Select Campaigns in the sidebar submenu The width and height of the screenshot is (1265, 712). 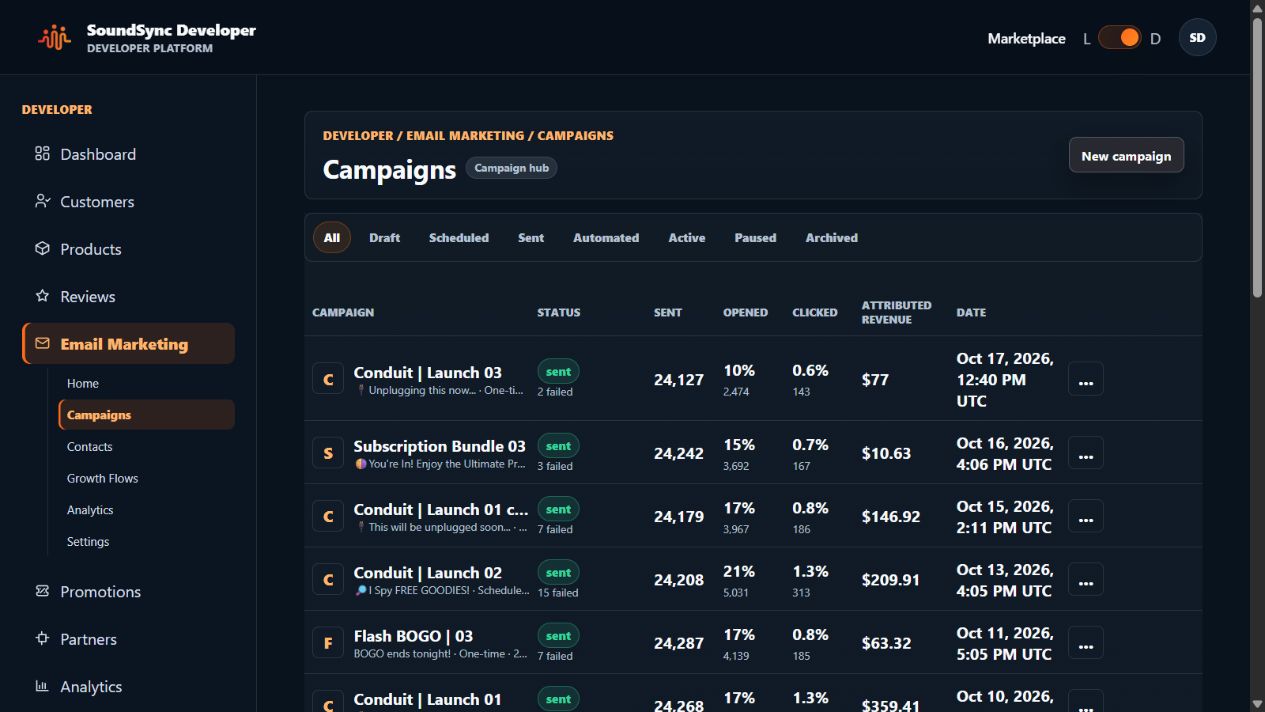(147, 415)
